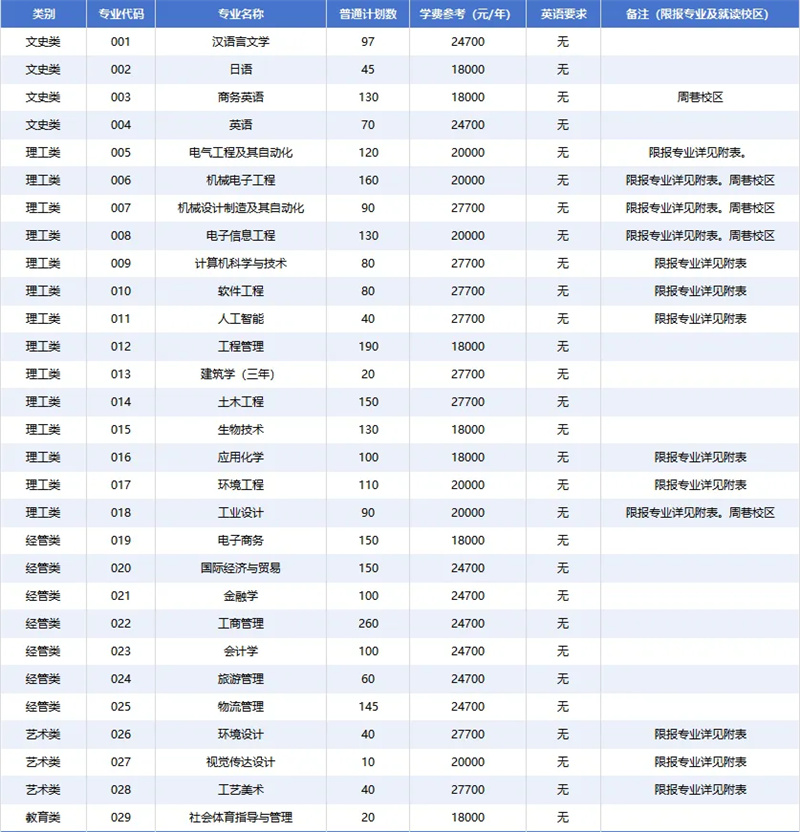Click the 类别 column header
800x832 pixels.
tap(43, 14)
